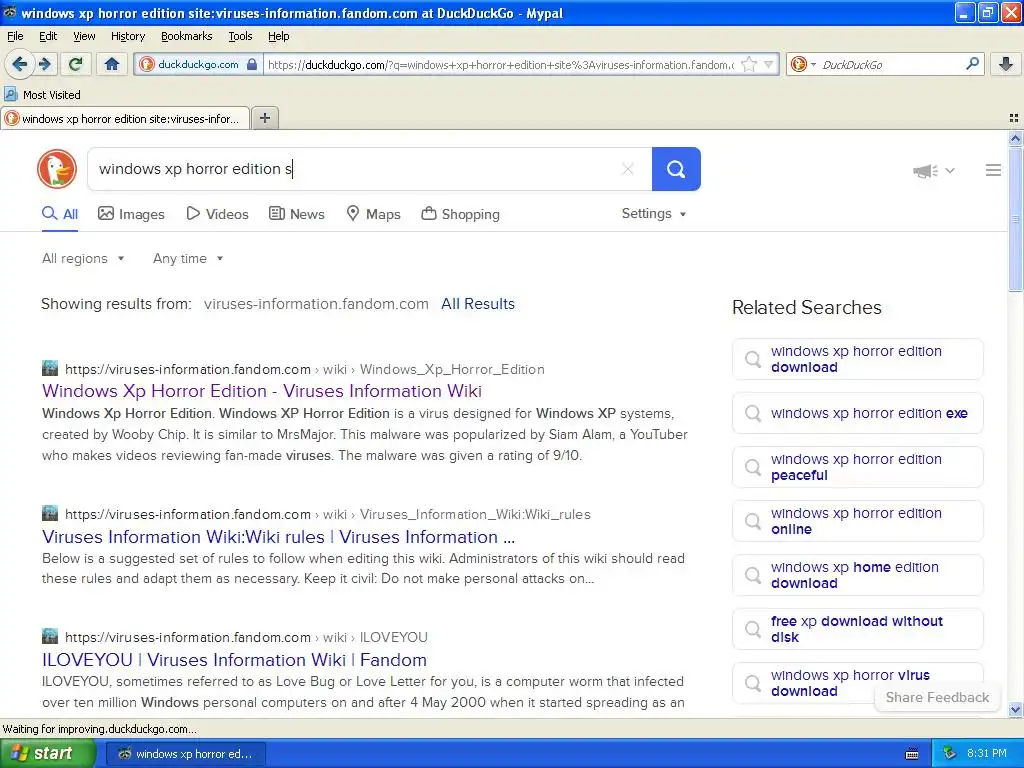This screenshot has height=768, width=1024.
Task: Open the Edit menu
Action: (x=48, y=36)
